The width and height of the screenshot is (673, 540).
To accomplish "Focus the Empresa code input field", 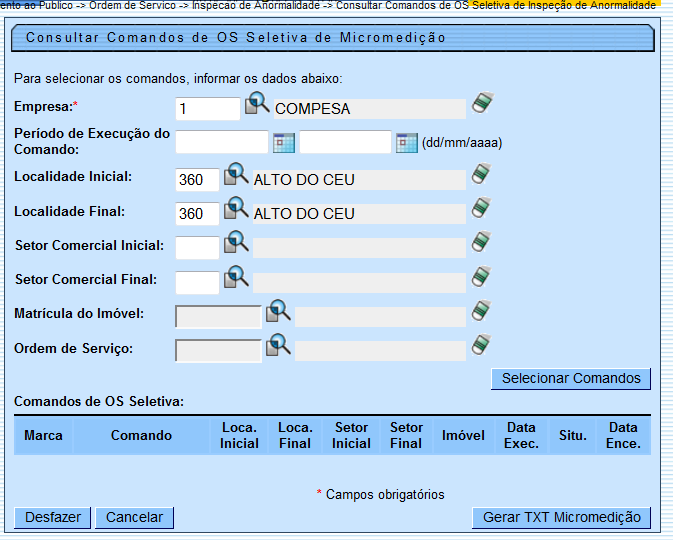I will pyautogui.click(x=207, y=108).
